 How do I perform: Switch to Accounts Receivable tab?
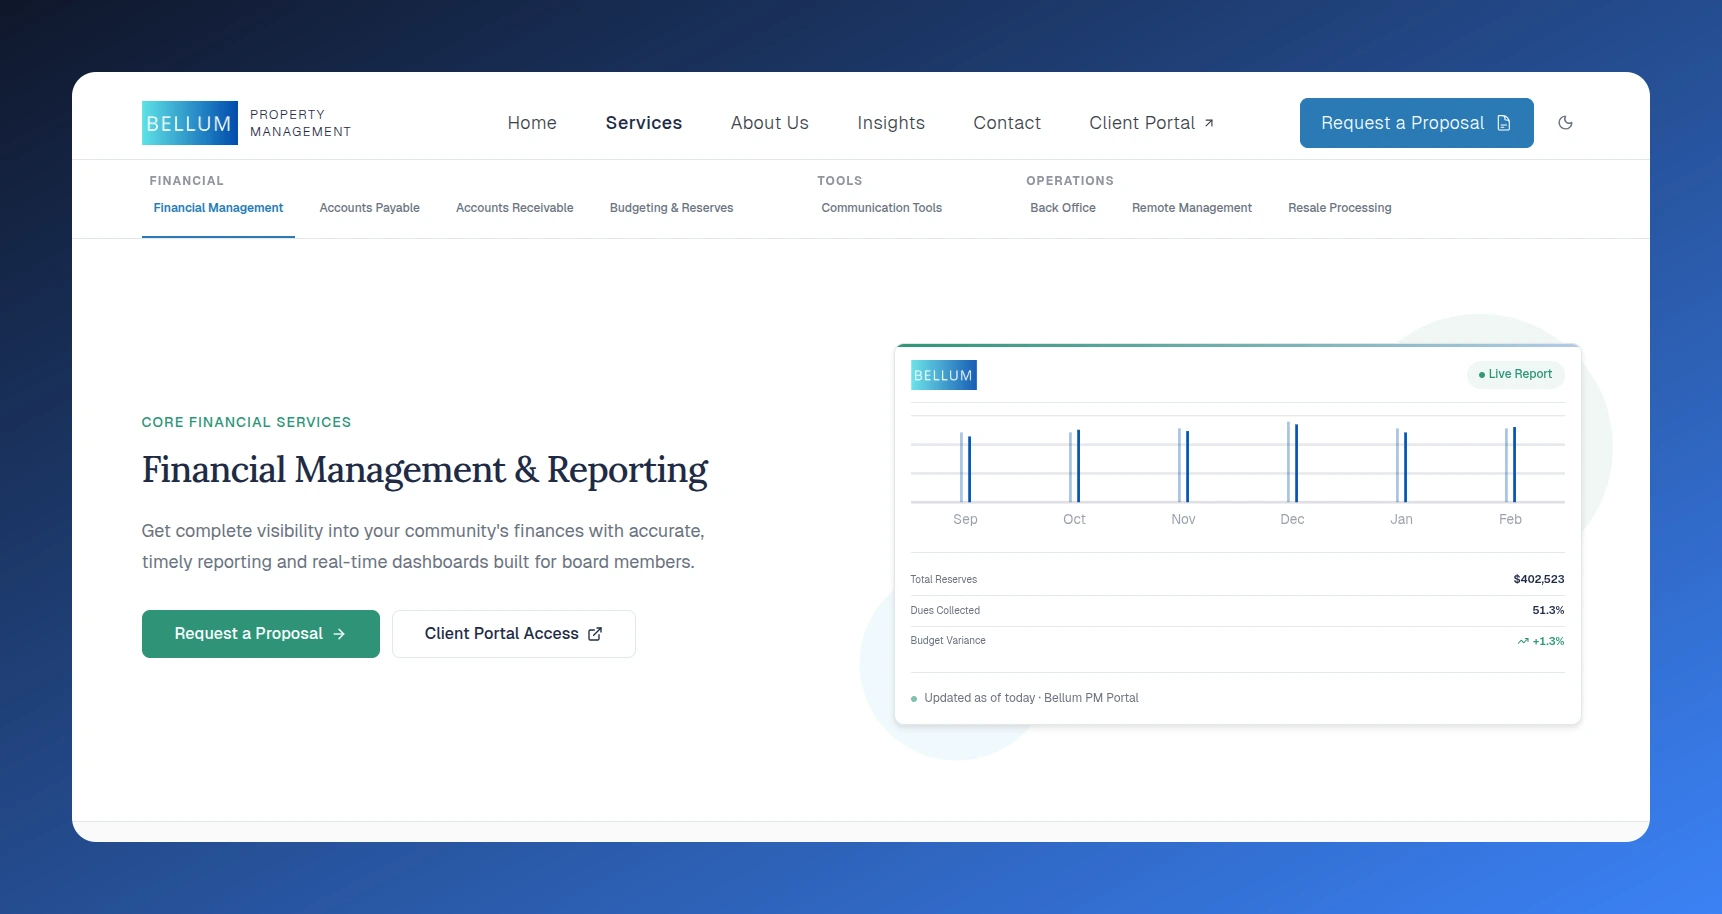[514, 208]
